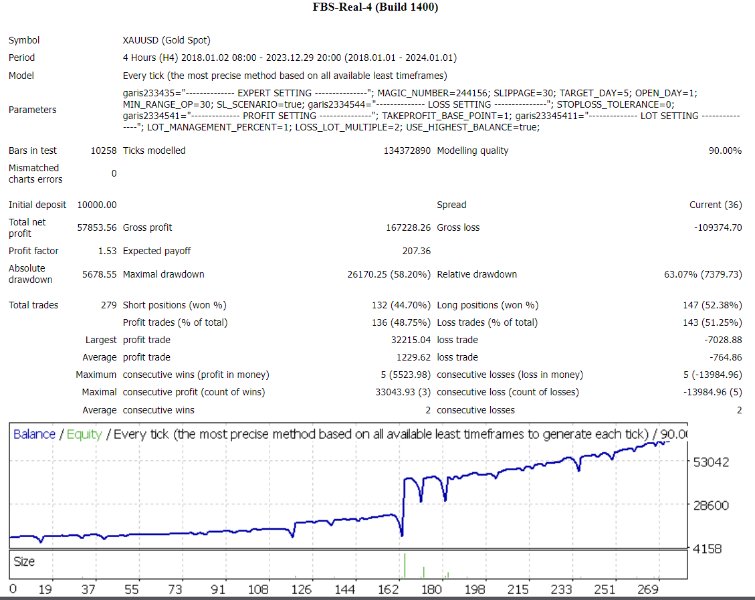Screen dimensions: 755x600
Task: Click the Size panel label
Action: pos(24,562)
